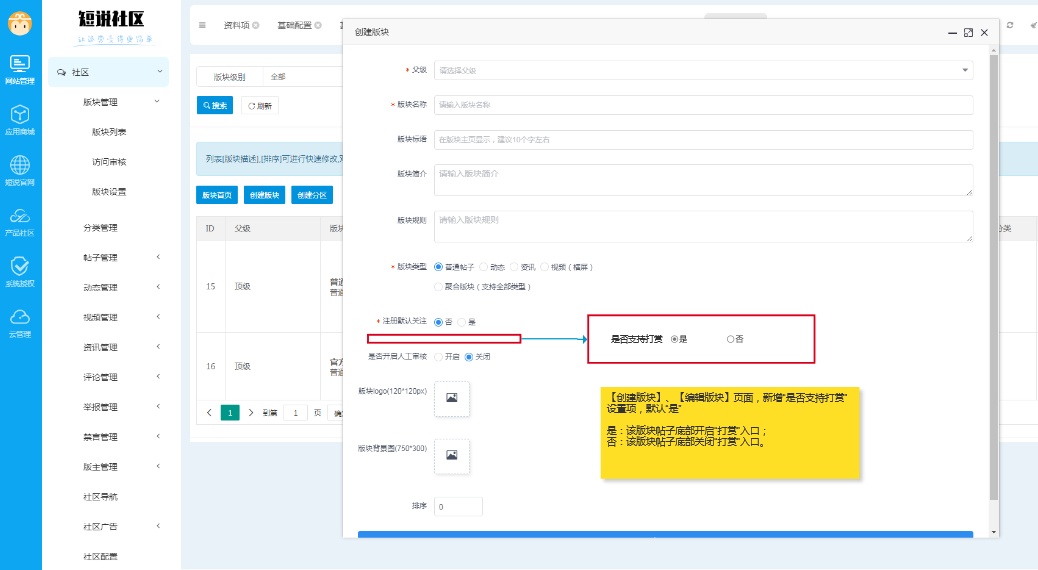1038x570 pixels.
Task: Expand 版主管理 submenu
Action: tap(158, 466)
